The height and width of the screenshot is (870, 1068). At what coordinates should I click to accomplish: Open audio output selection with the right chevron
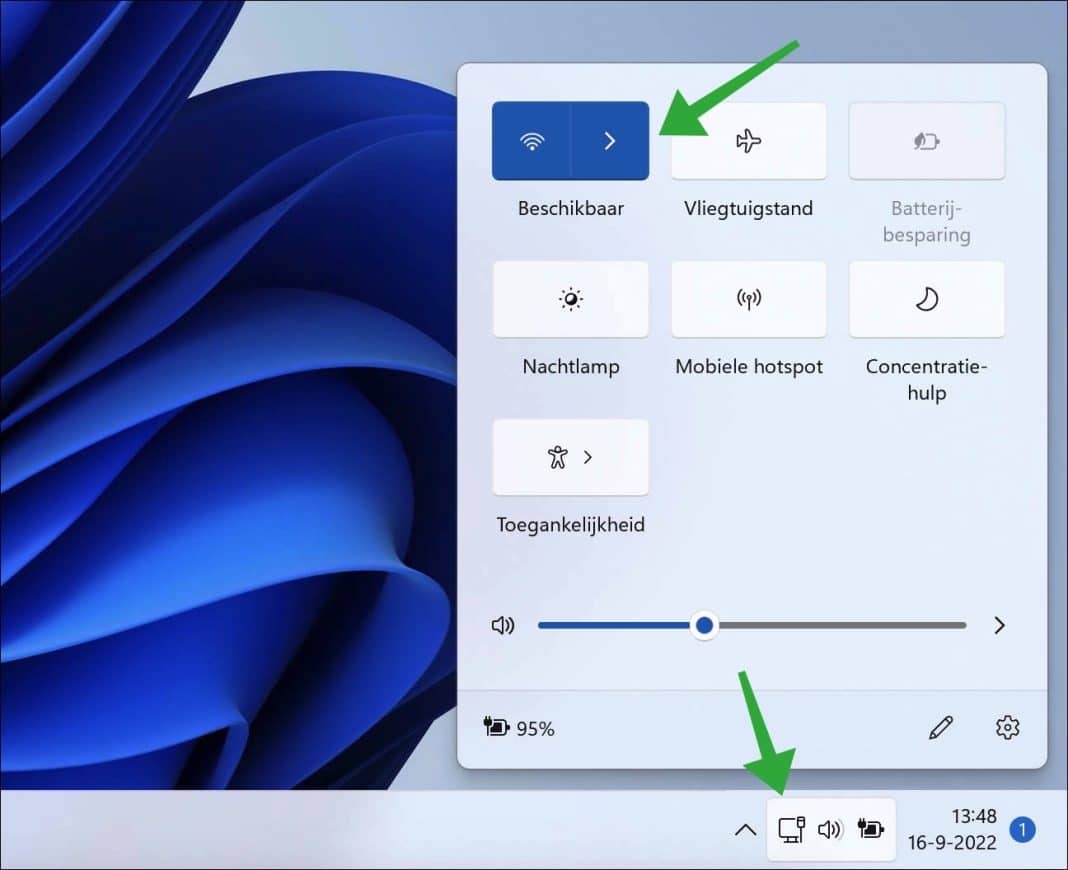(999, 625)
